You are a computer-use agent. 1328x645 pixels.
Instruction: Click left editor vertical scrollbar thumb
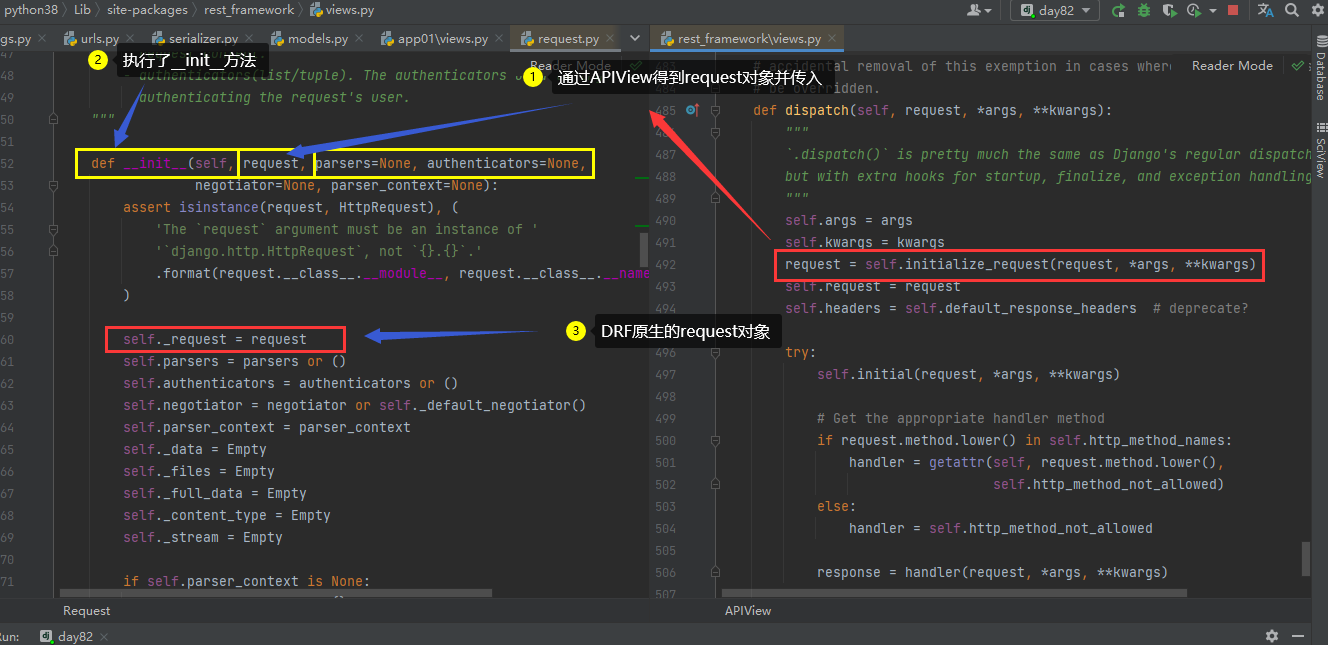tap(644, 248)
